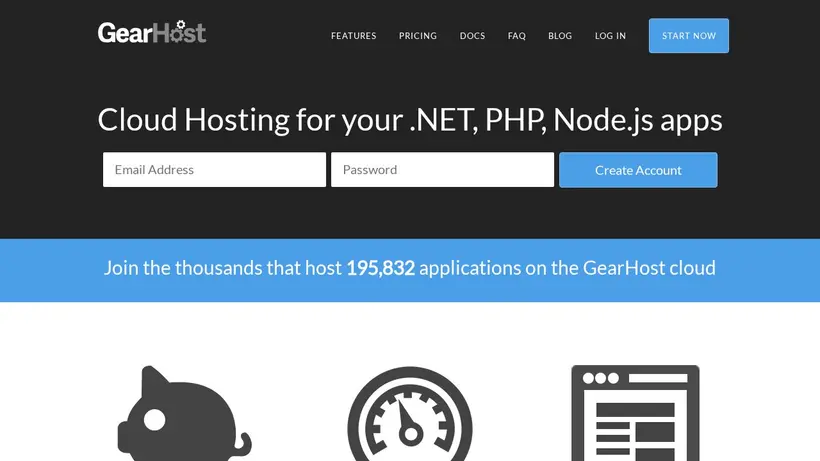Focus the Password field
Screen dimensions: 820x461
tap(442, 169)
